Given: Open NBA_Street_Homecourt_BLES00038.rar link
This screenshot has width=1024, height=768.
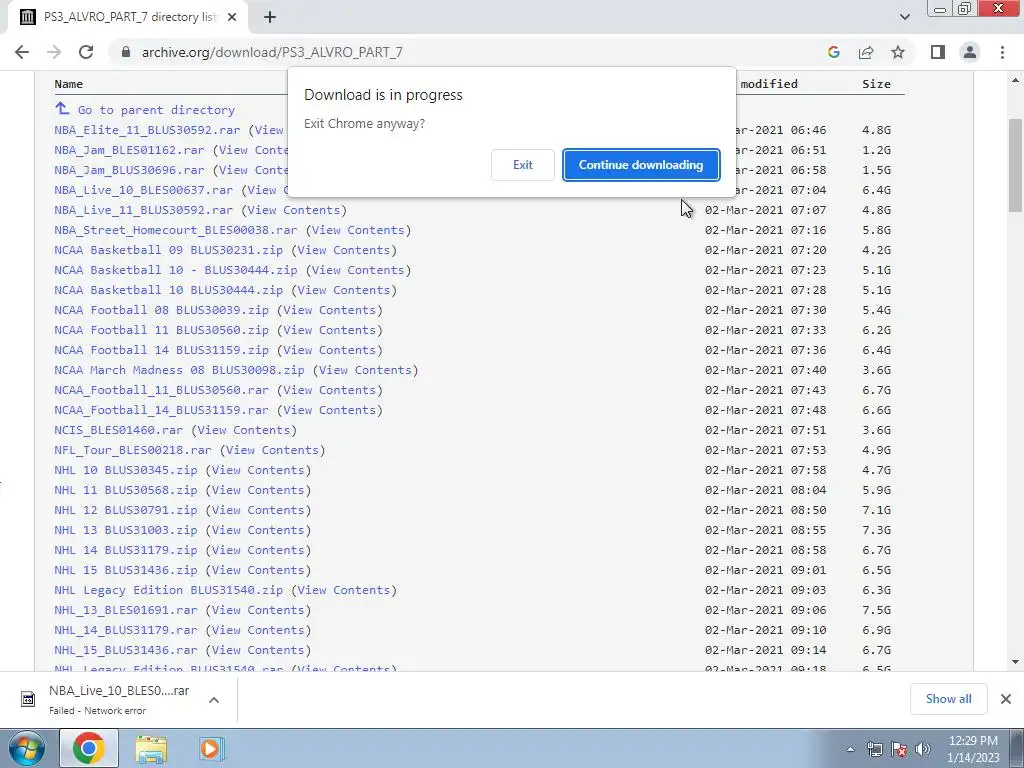Looking at the screenshot, I should pos(176,230).
